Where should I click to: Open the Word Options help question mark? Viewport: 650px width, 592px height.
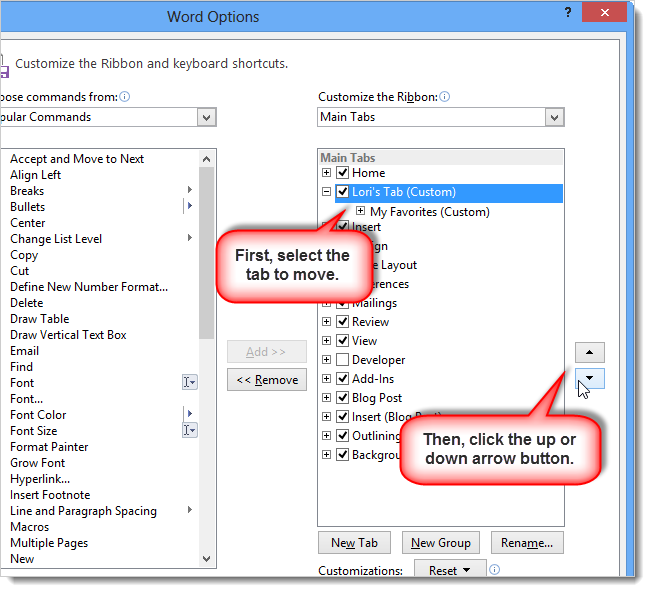(x=568, y=12)
